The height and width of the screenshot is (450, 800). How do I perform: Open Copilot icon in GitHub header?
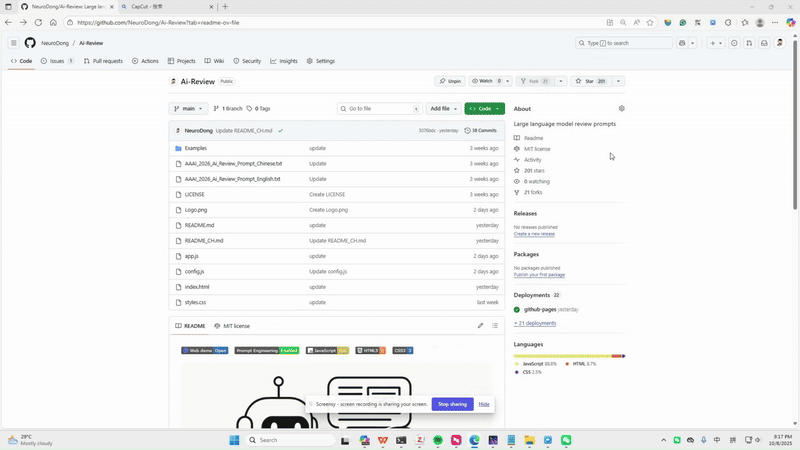pos(682,43)
